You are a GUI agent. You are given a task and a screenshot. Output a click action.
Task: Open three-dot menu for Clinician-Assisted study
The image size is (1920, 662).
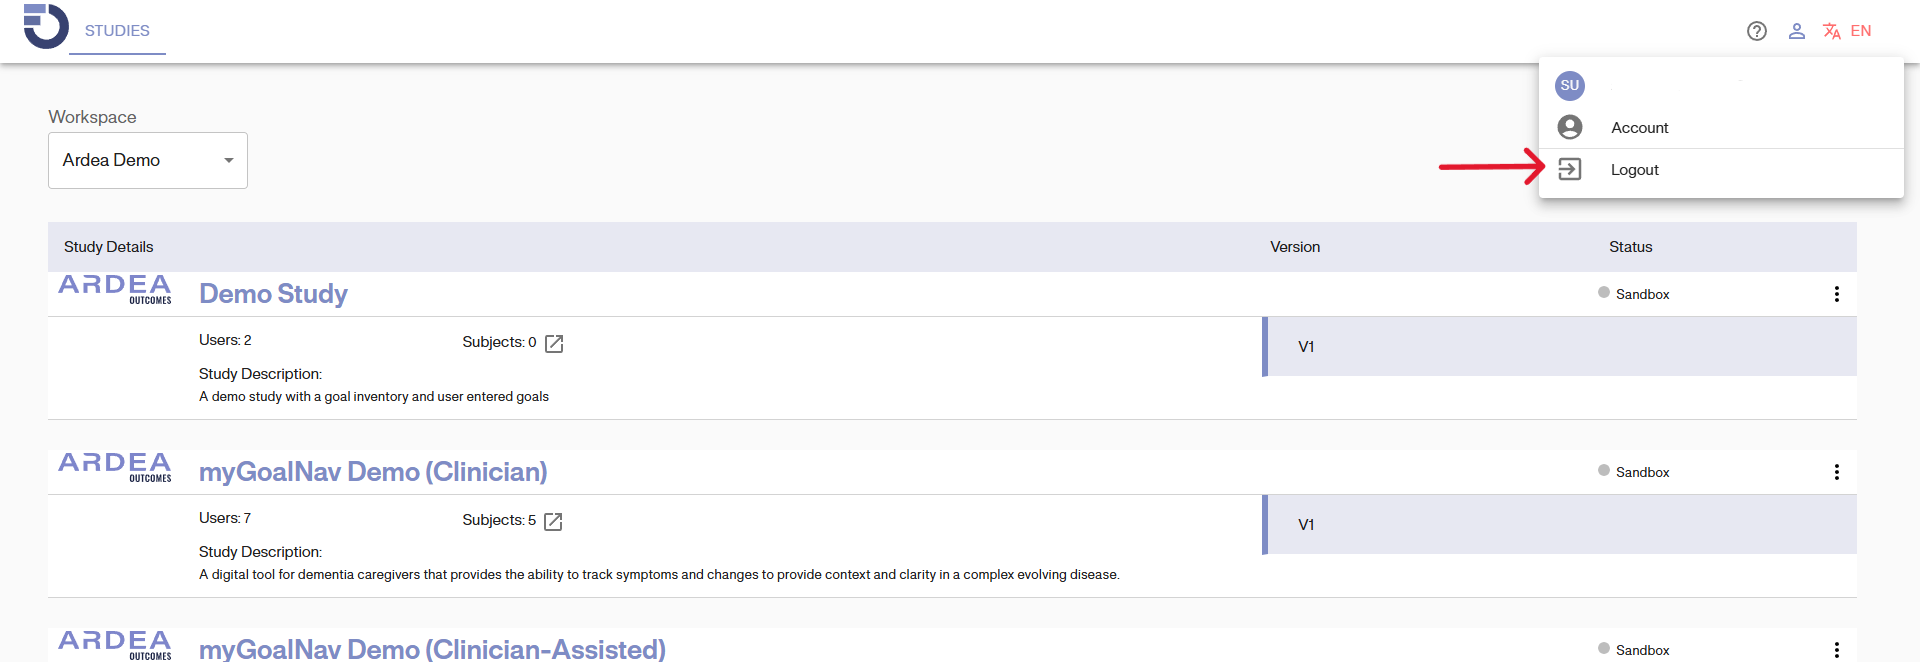coord(1836,650)
